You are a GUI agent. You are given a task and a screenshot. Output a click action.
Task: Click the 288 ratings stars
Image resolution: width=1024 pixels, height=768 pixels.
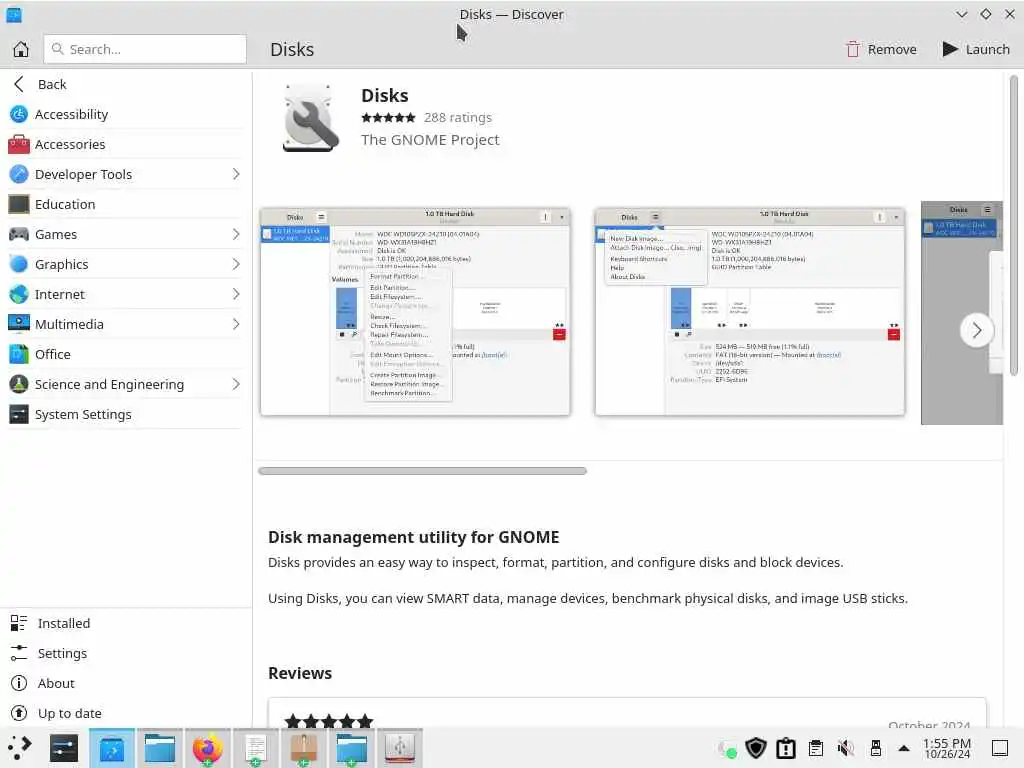pos(389,118)
